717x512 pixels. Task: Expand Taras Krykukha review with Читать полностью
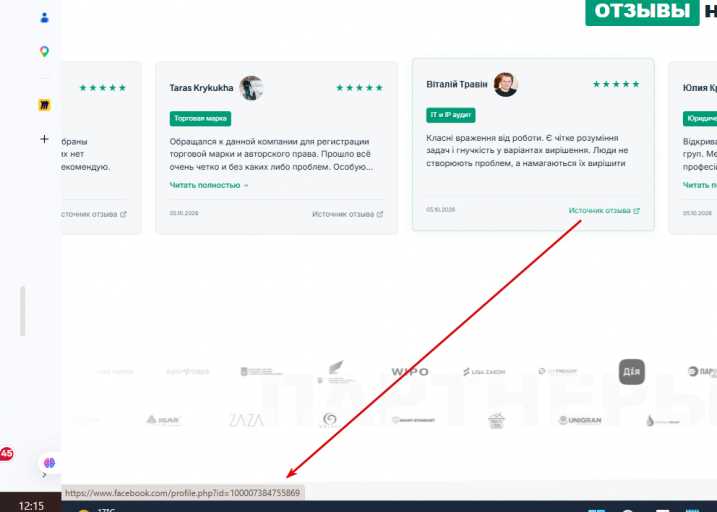(209, 185)
